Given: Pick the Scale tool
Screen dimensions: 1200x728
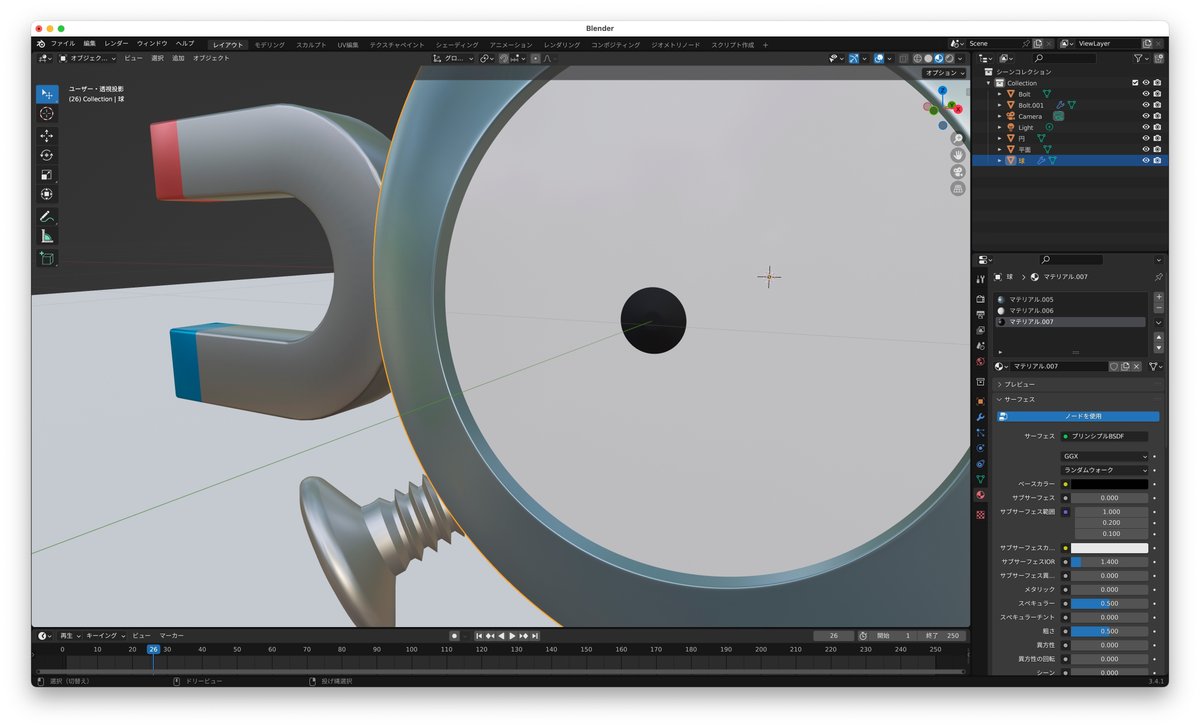Looking at the screenshot, I should [47, 175].
